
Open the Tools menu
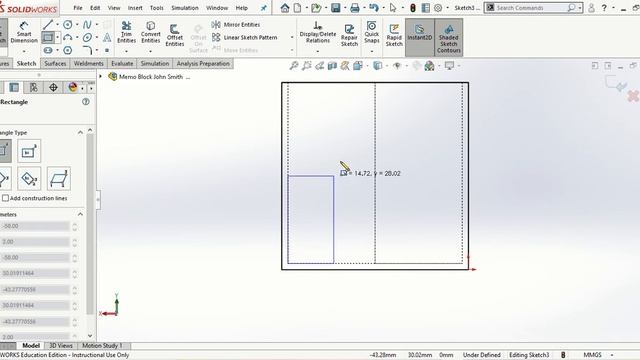pos(156,8)
